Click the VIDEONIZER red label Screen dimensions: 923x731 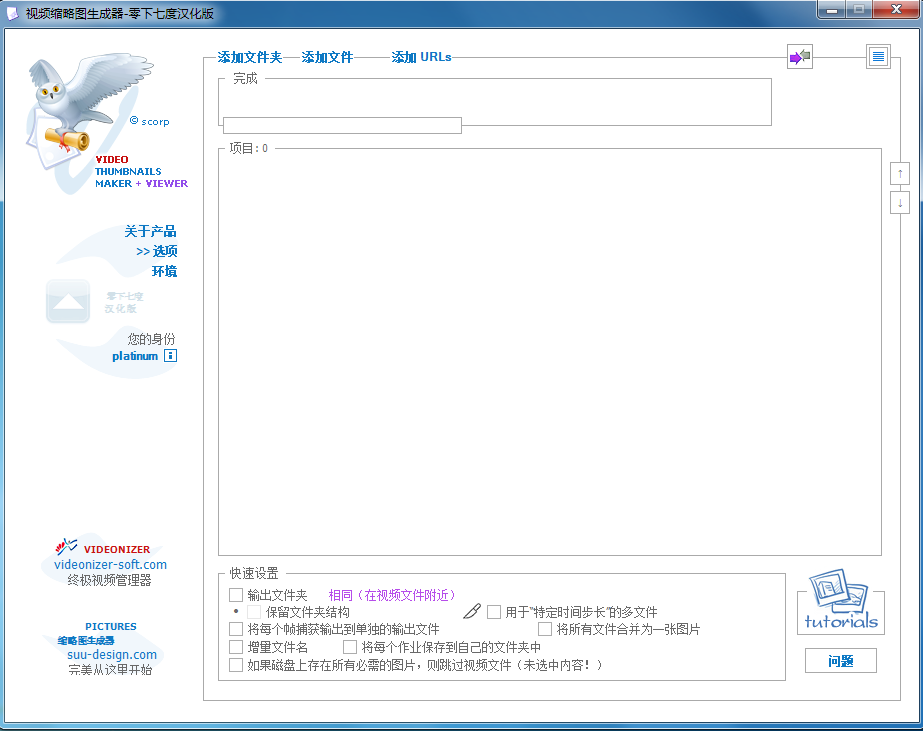pyautogui.click(x=117, y=549)
